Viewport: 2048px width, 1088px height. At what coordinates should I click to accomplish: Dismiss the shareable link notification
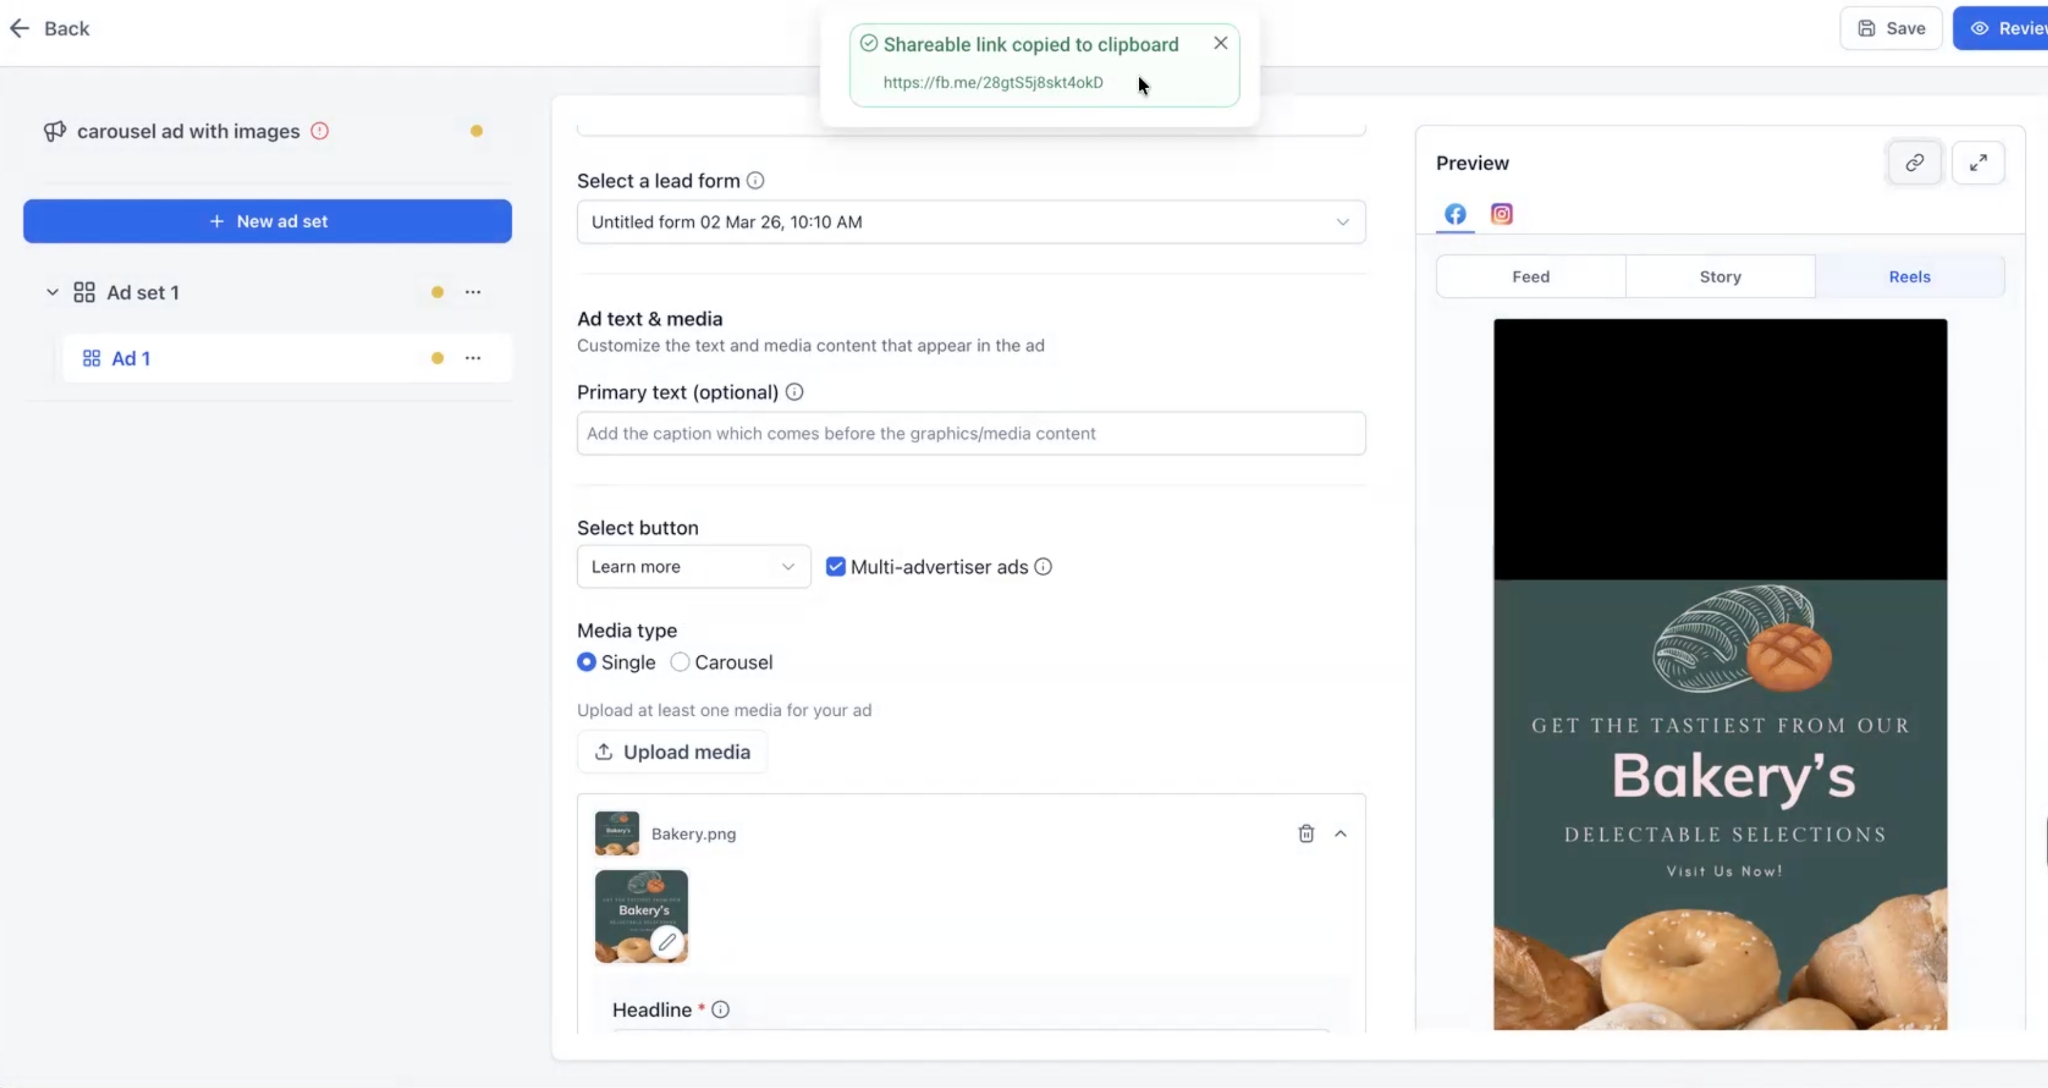1220,43
